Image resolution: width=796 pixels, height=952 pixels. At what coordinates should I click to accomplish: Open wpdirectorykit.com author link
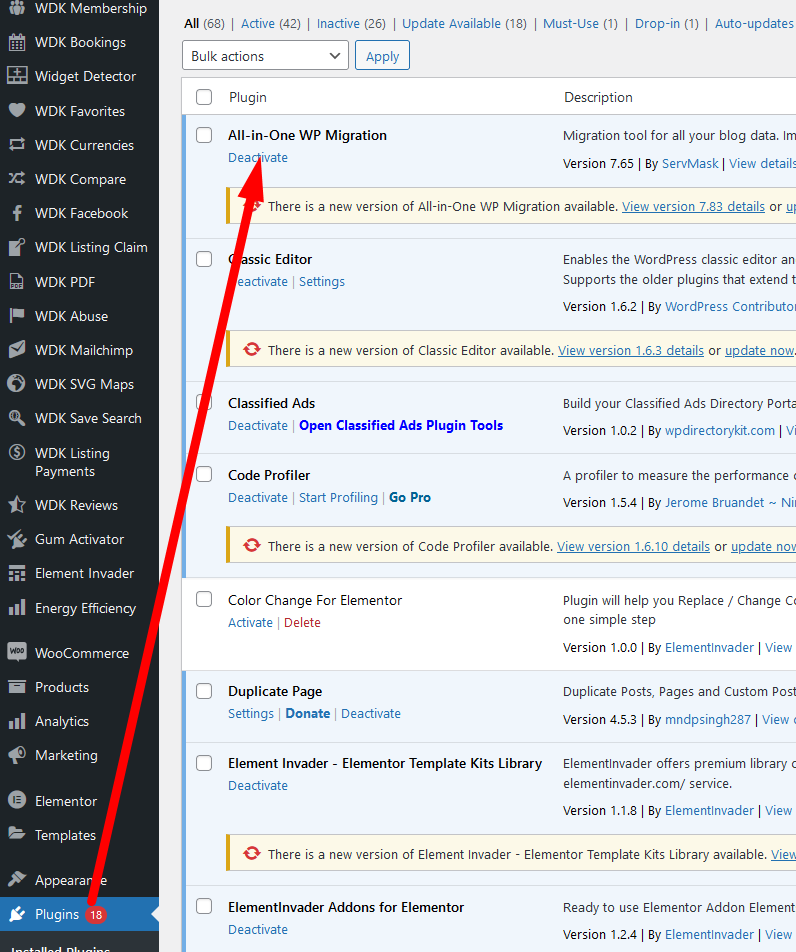[x=719, y=431]
